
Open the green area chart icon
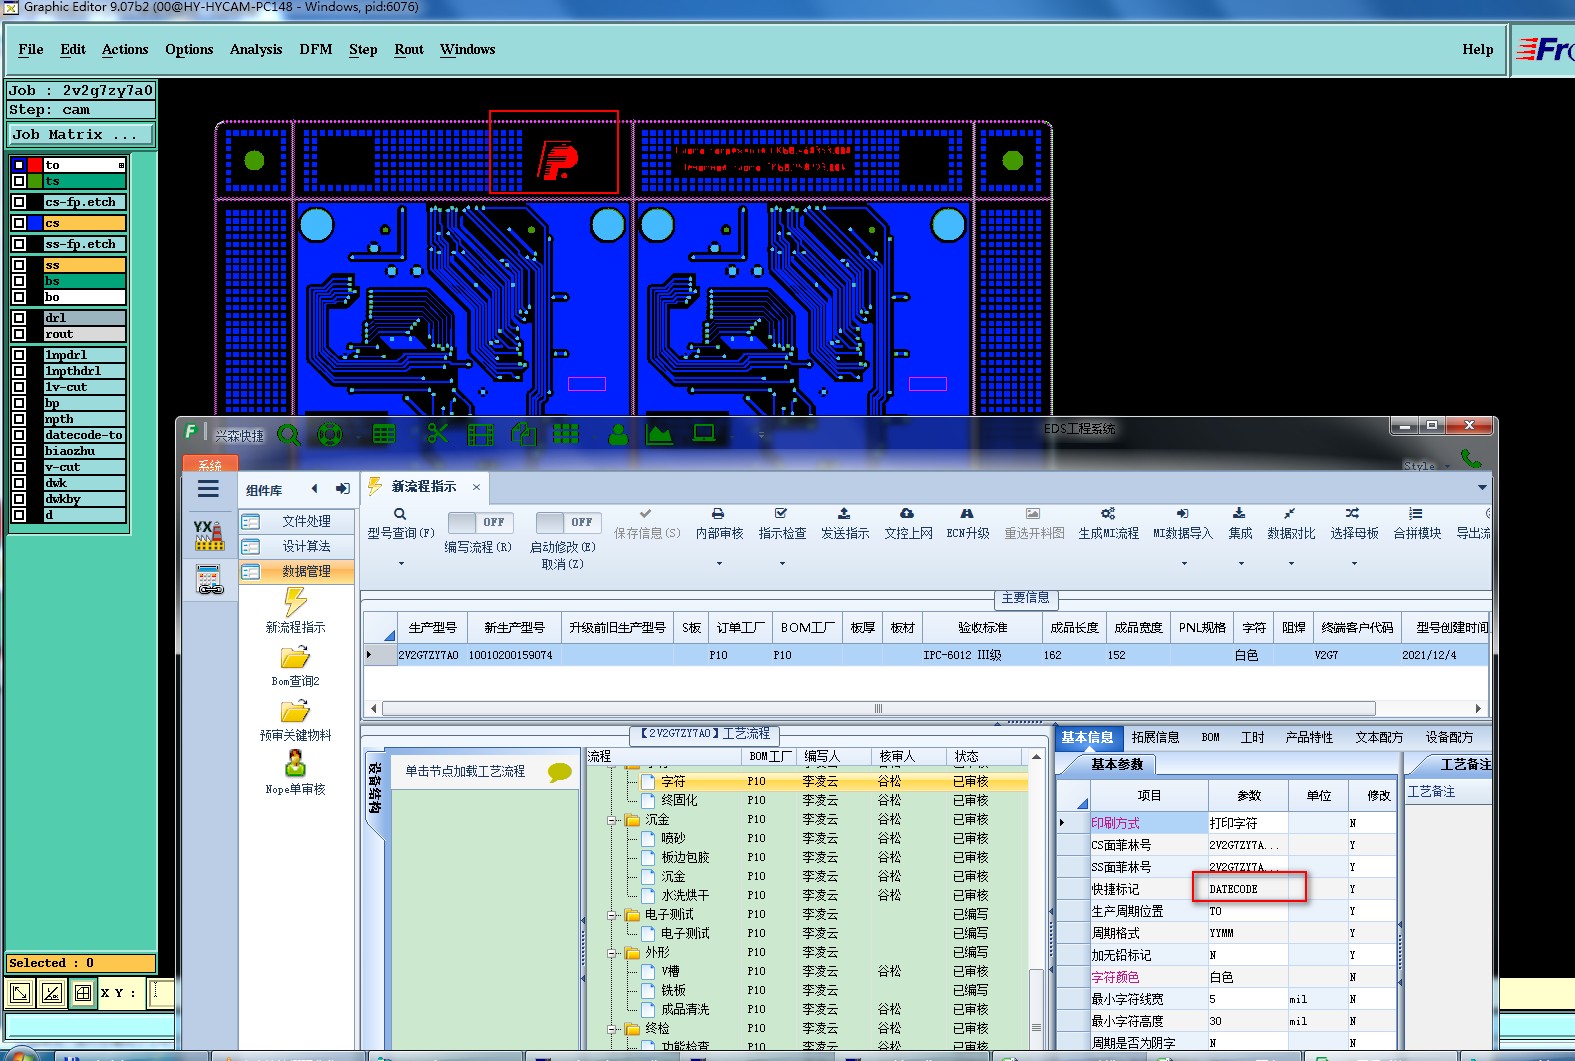(660, 434)
